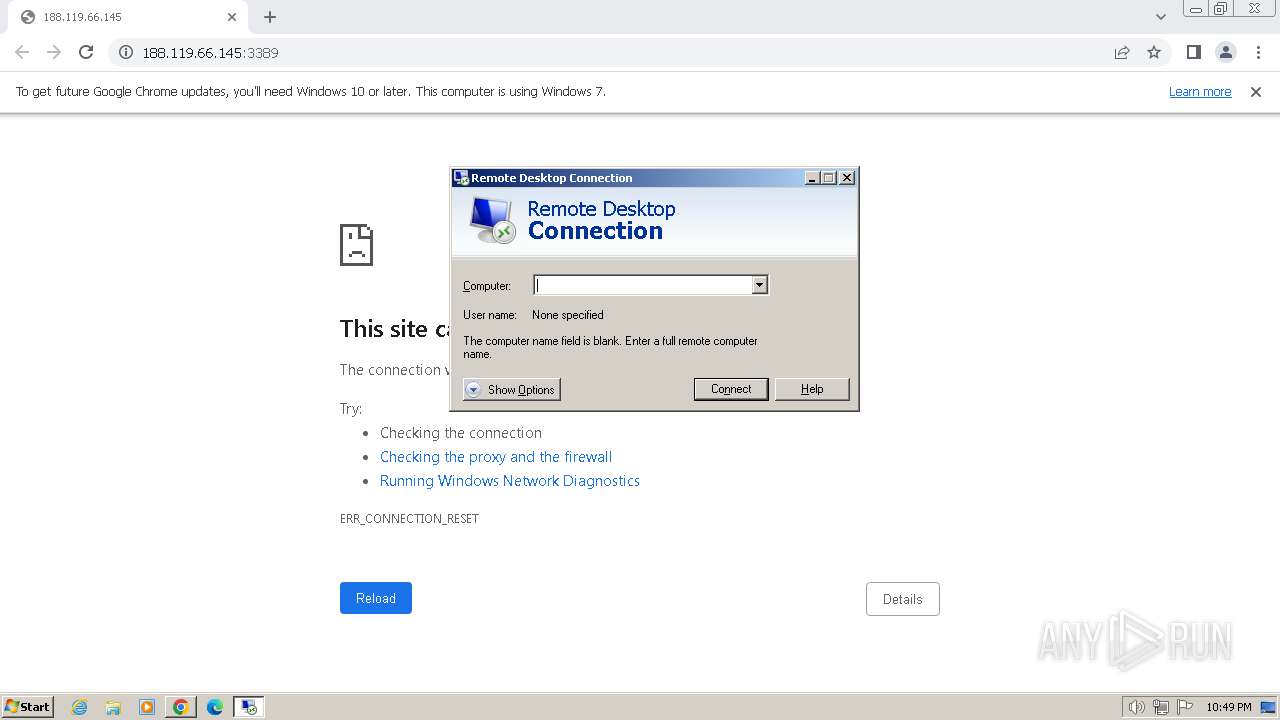
Task: Open Checking the proxy and the firewall link
Action: pyautogui.click(x=496, y=457)
